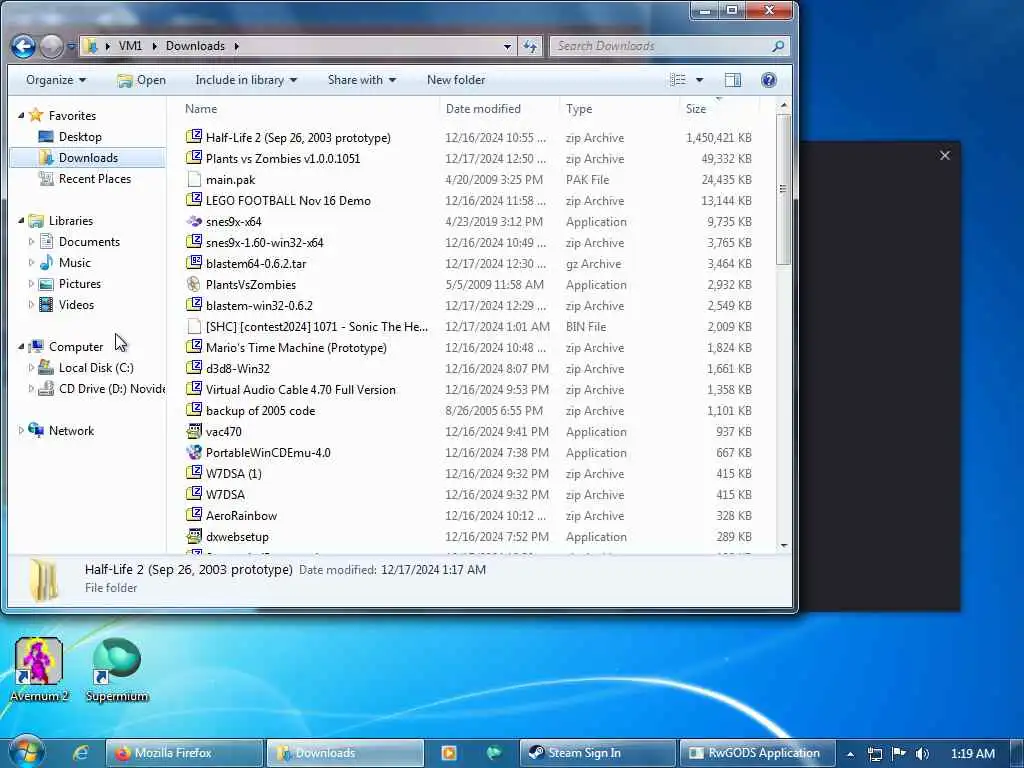This screenshot has width=1024, height=768.
Task: Select the [SHC] [contest2024] BIN file
Action: [317, 327]
